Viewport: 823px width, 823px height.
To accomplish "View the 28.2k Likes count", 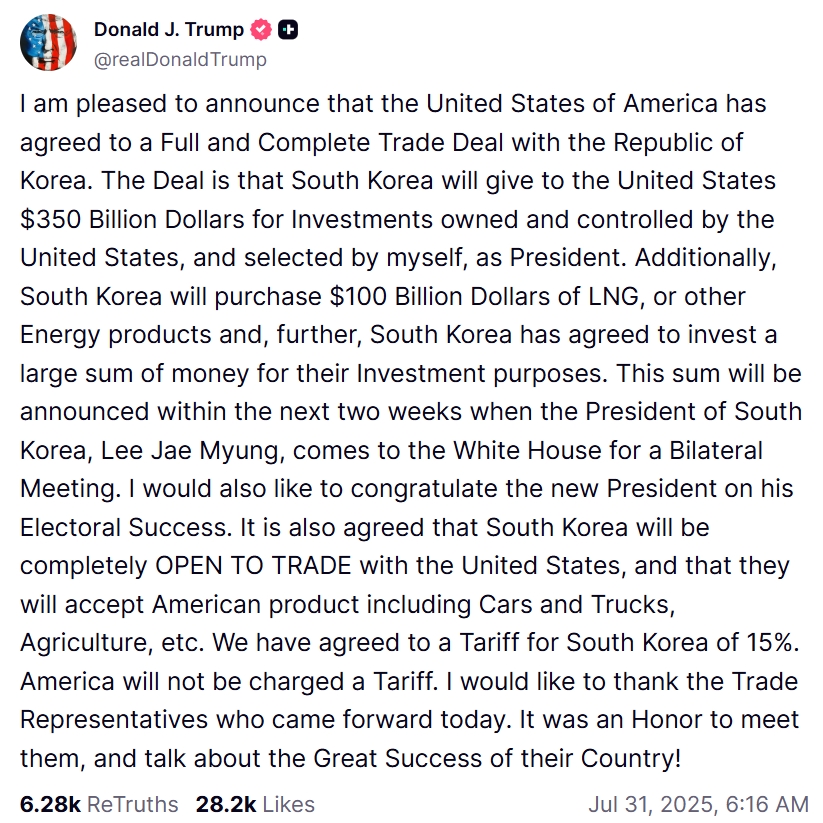I will pyautogui.click(x=226, y=804).
